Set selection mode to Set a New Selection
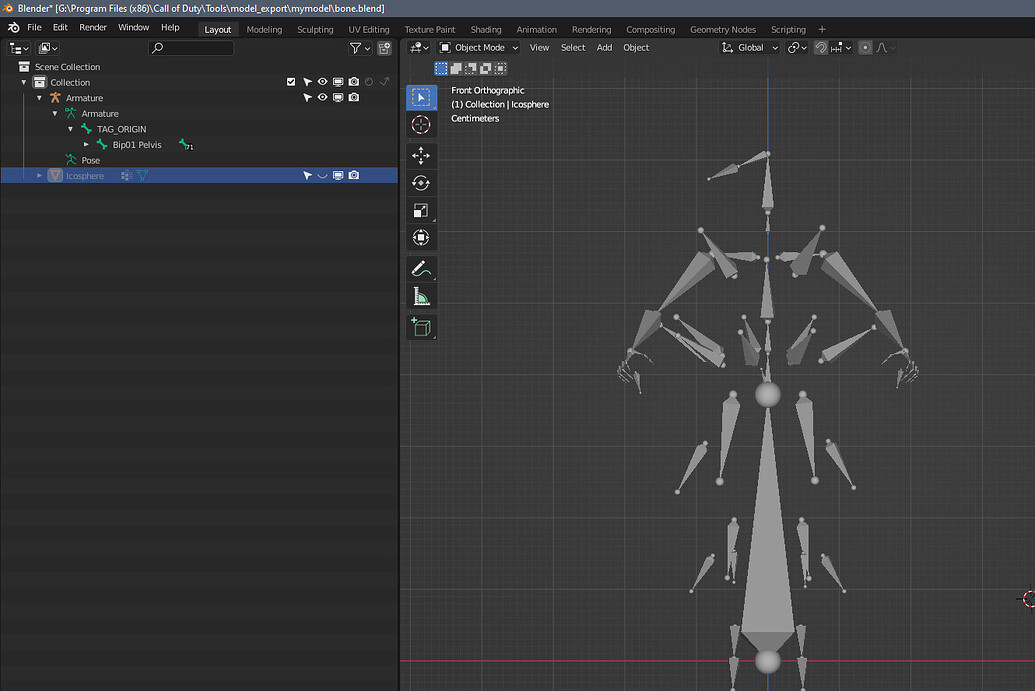Image resolution: width=1035 pixels, height=691 pixels. click(441, 68)
